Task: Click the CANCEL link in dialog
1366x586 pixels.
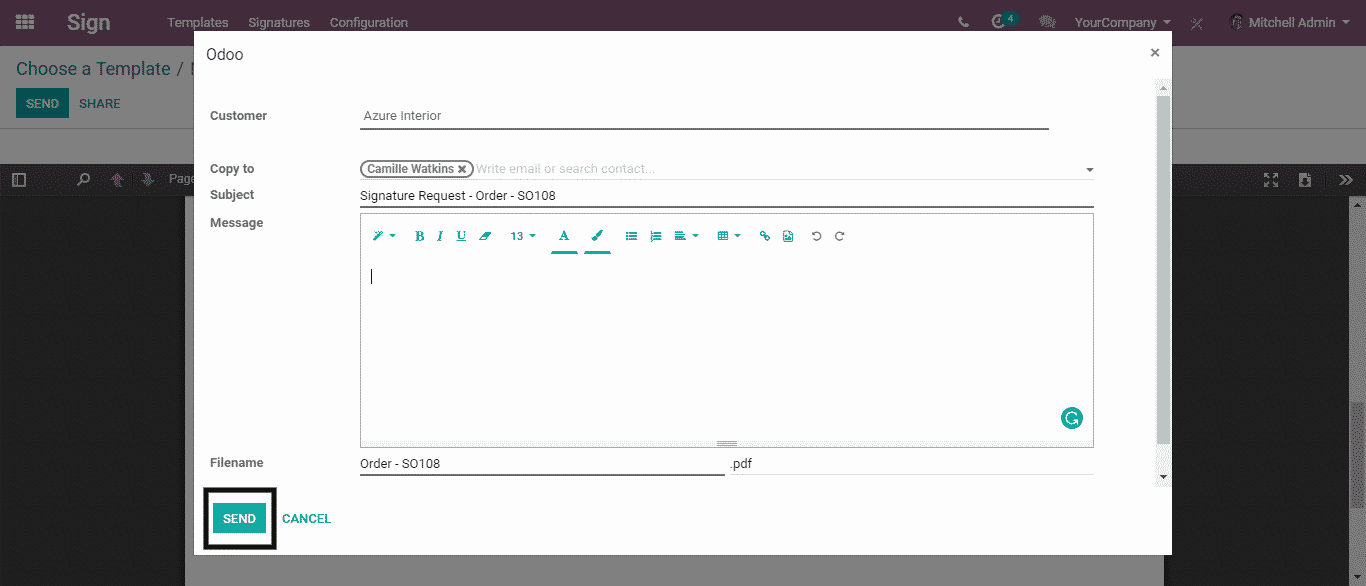Action: (306, 519)
